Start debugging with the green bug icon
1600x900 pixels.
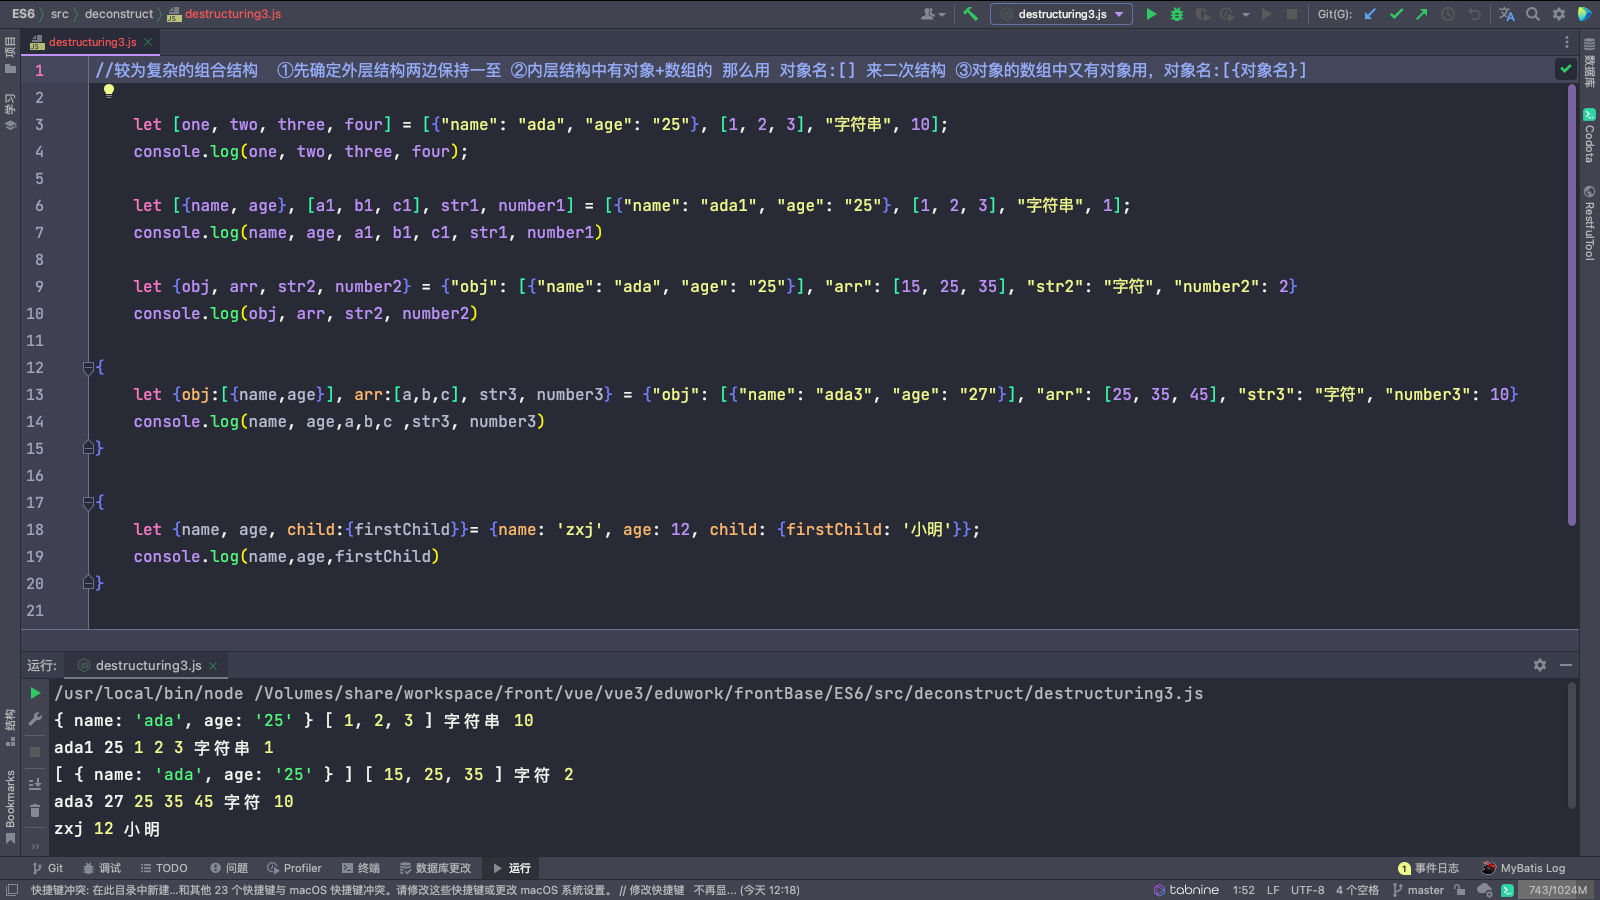(x=1177, y=14)
